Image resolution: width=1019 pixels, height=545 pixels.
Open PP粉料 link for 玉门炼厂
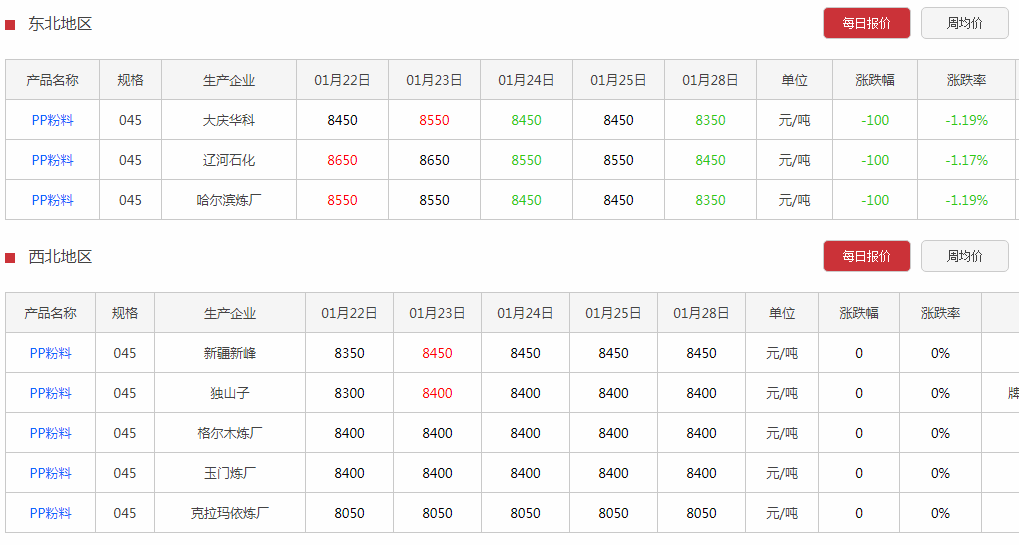[x=50, y=473]
